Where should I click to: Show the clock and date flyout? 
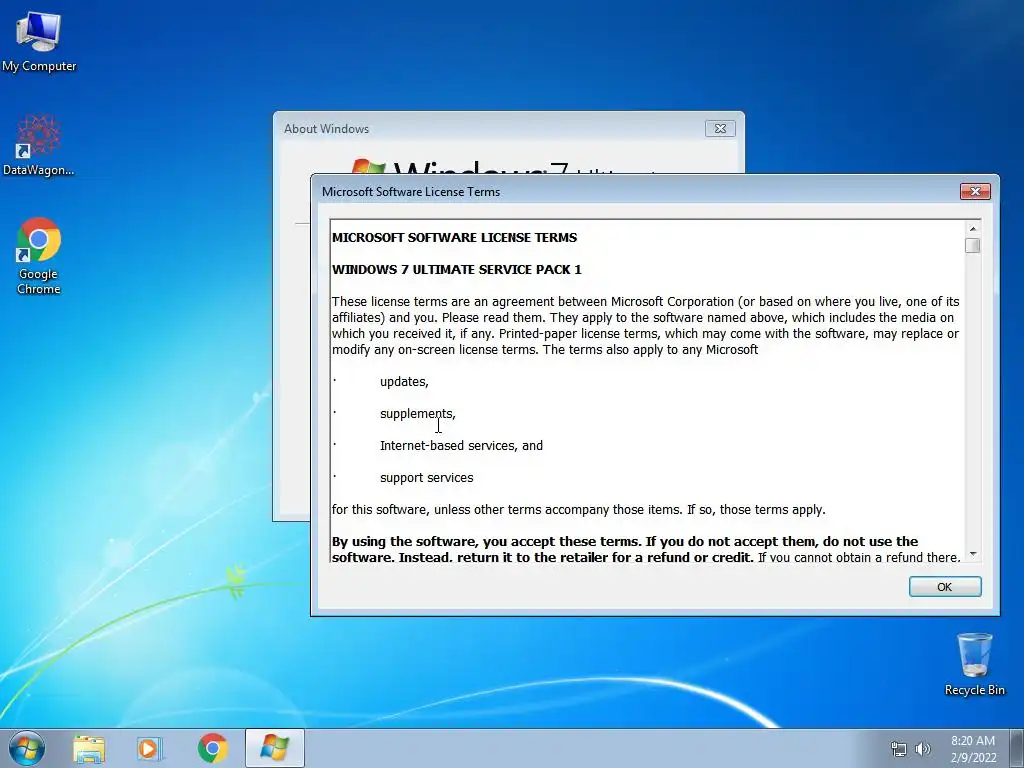pos(973,749)
